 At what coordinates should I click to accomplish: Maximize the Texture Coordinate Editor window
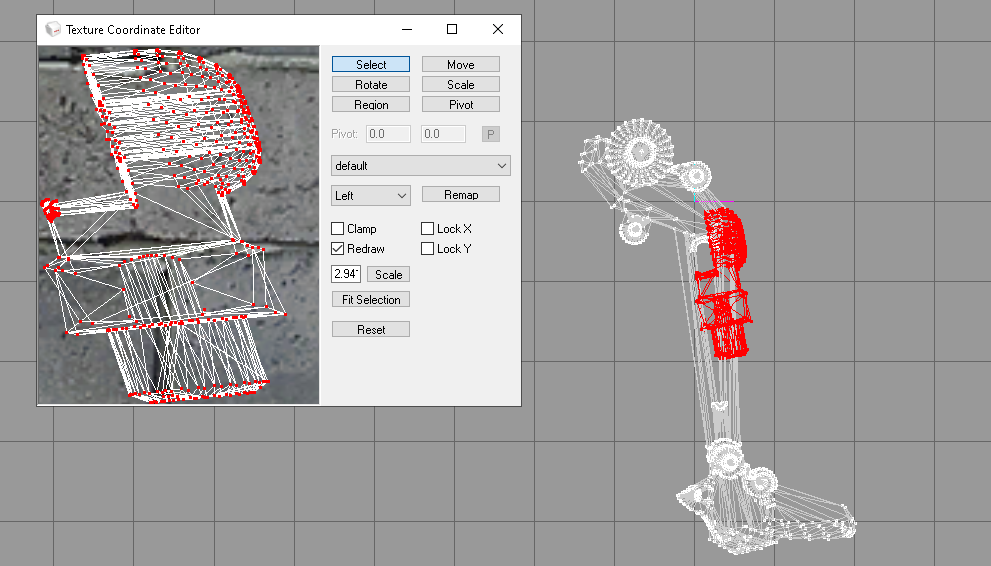(452, 30)
